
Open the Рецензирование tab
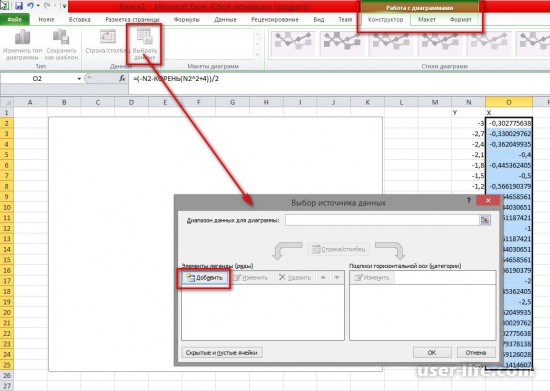(x=275, y=20)
